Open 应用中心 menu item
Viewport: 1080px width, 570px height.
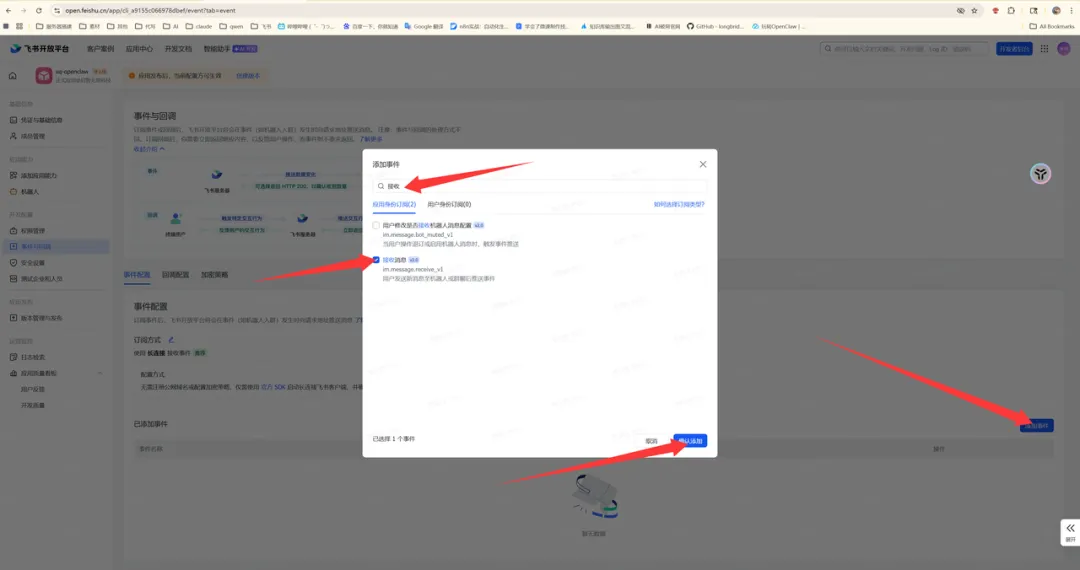(x=139, y=49)
